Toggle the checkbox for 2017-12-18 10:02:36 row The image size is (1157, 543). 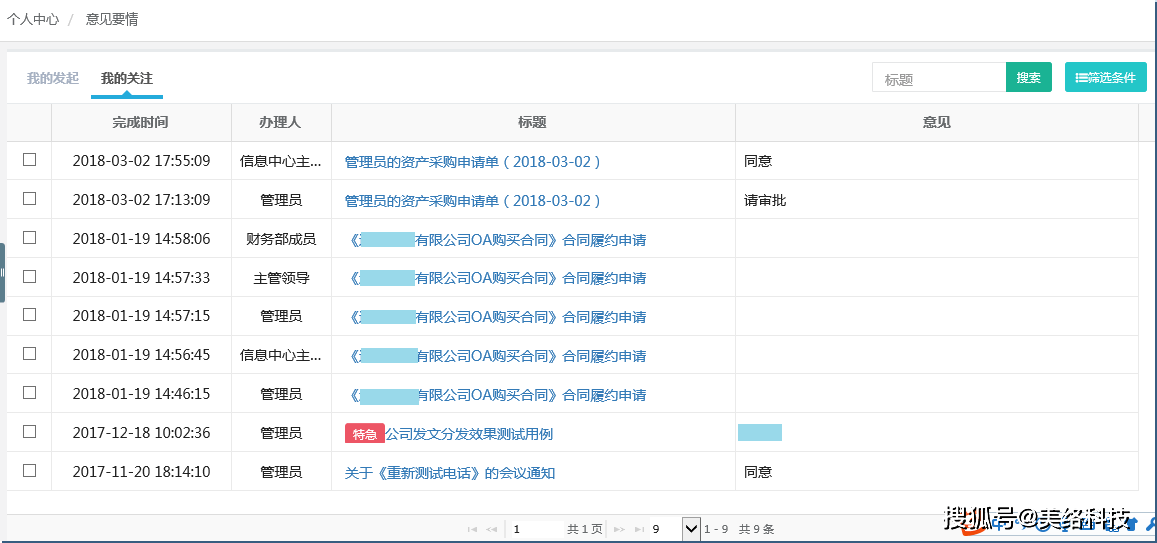click(x=30, y=432)
